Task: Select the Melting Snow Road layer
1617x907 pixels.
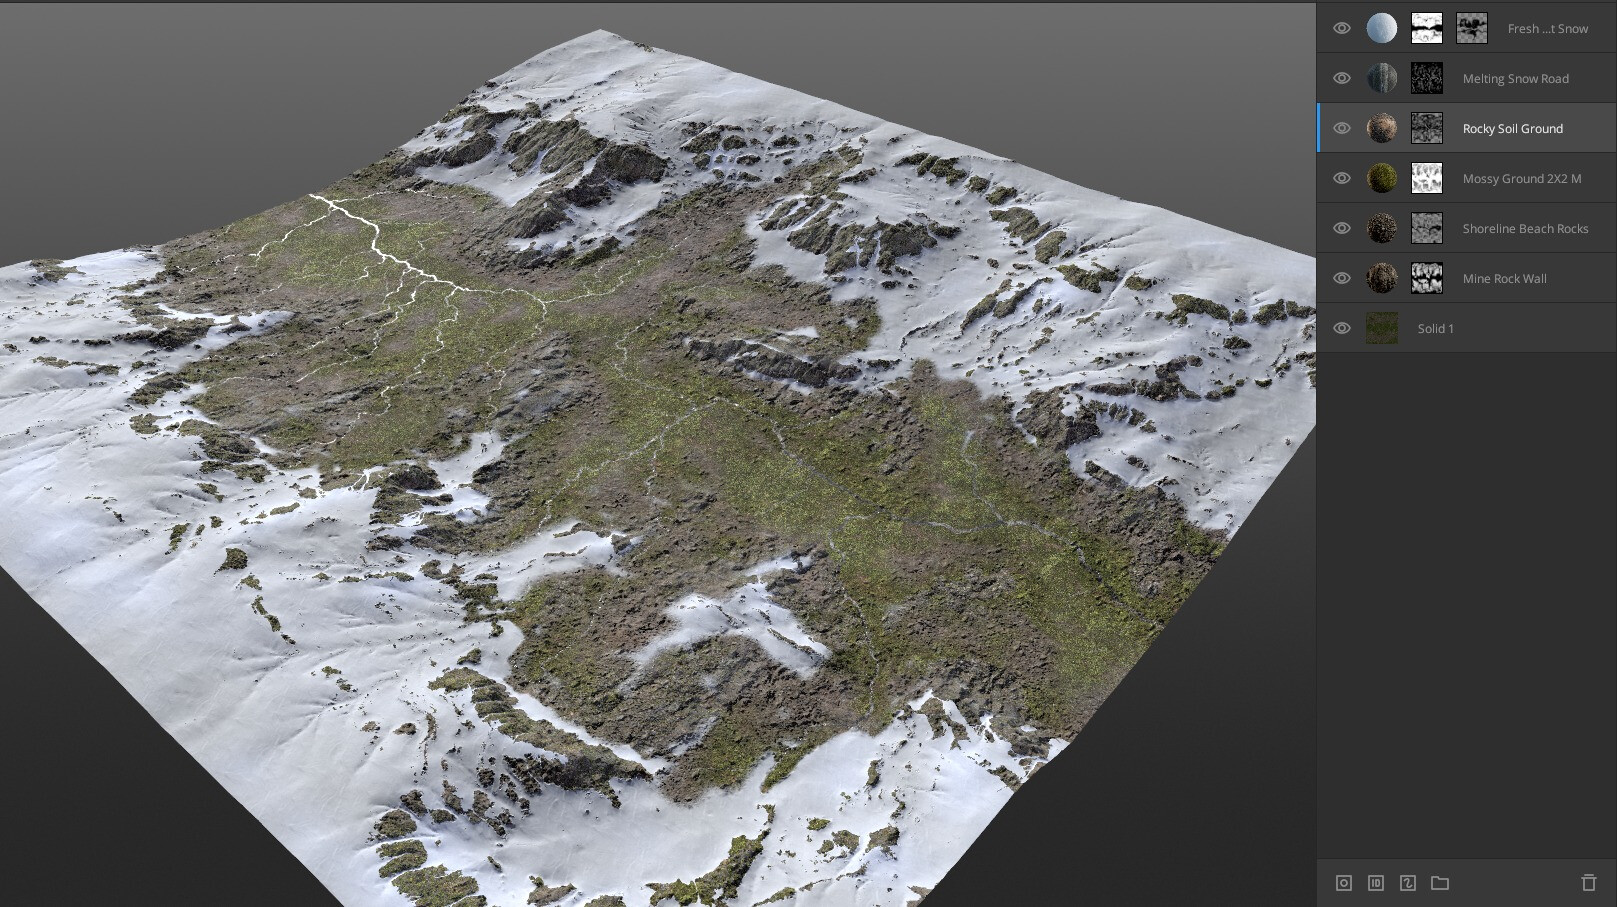Action: click(x=1516, y=78)
